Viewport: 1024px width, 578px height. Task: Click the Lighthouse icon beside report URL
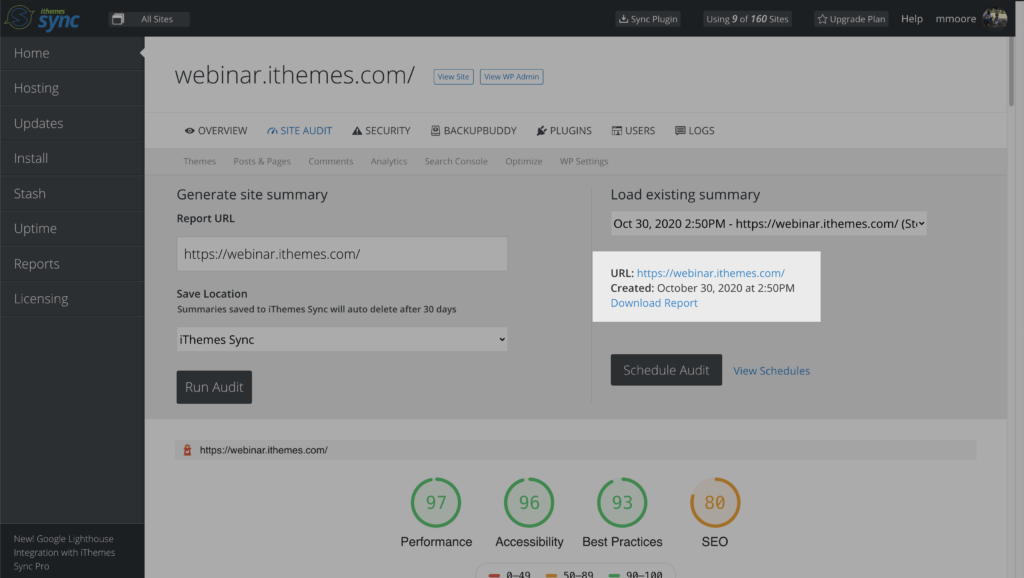[187, 450]
